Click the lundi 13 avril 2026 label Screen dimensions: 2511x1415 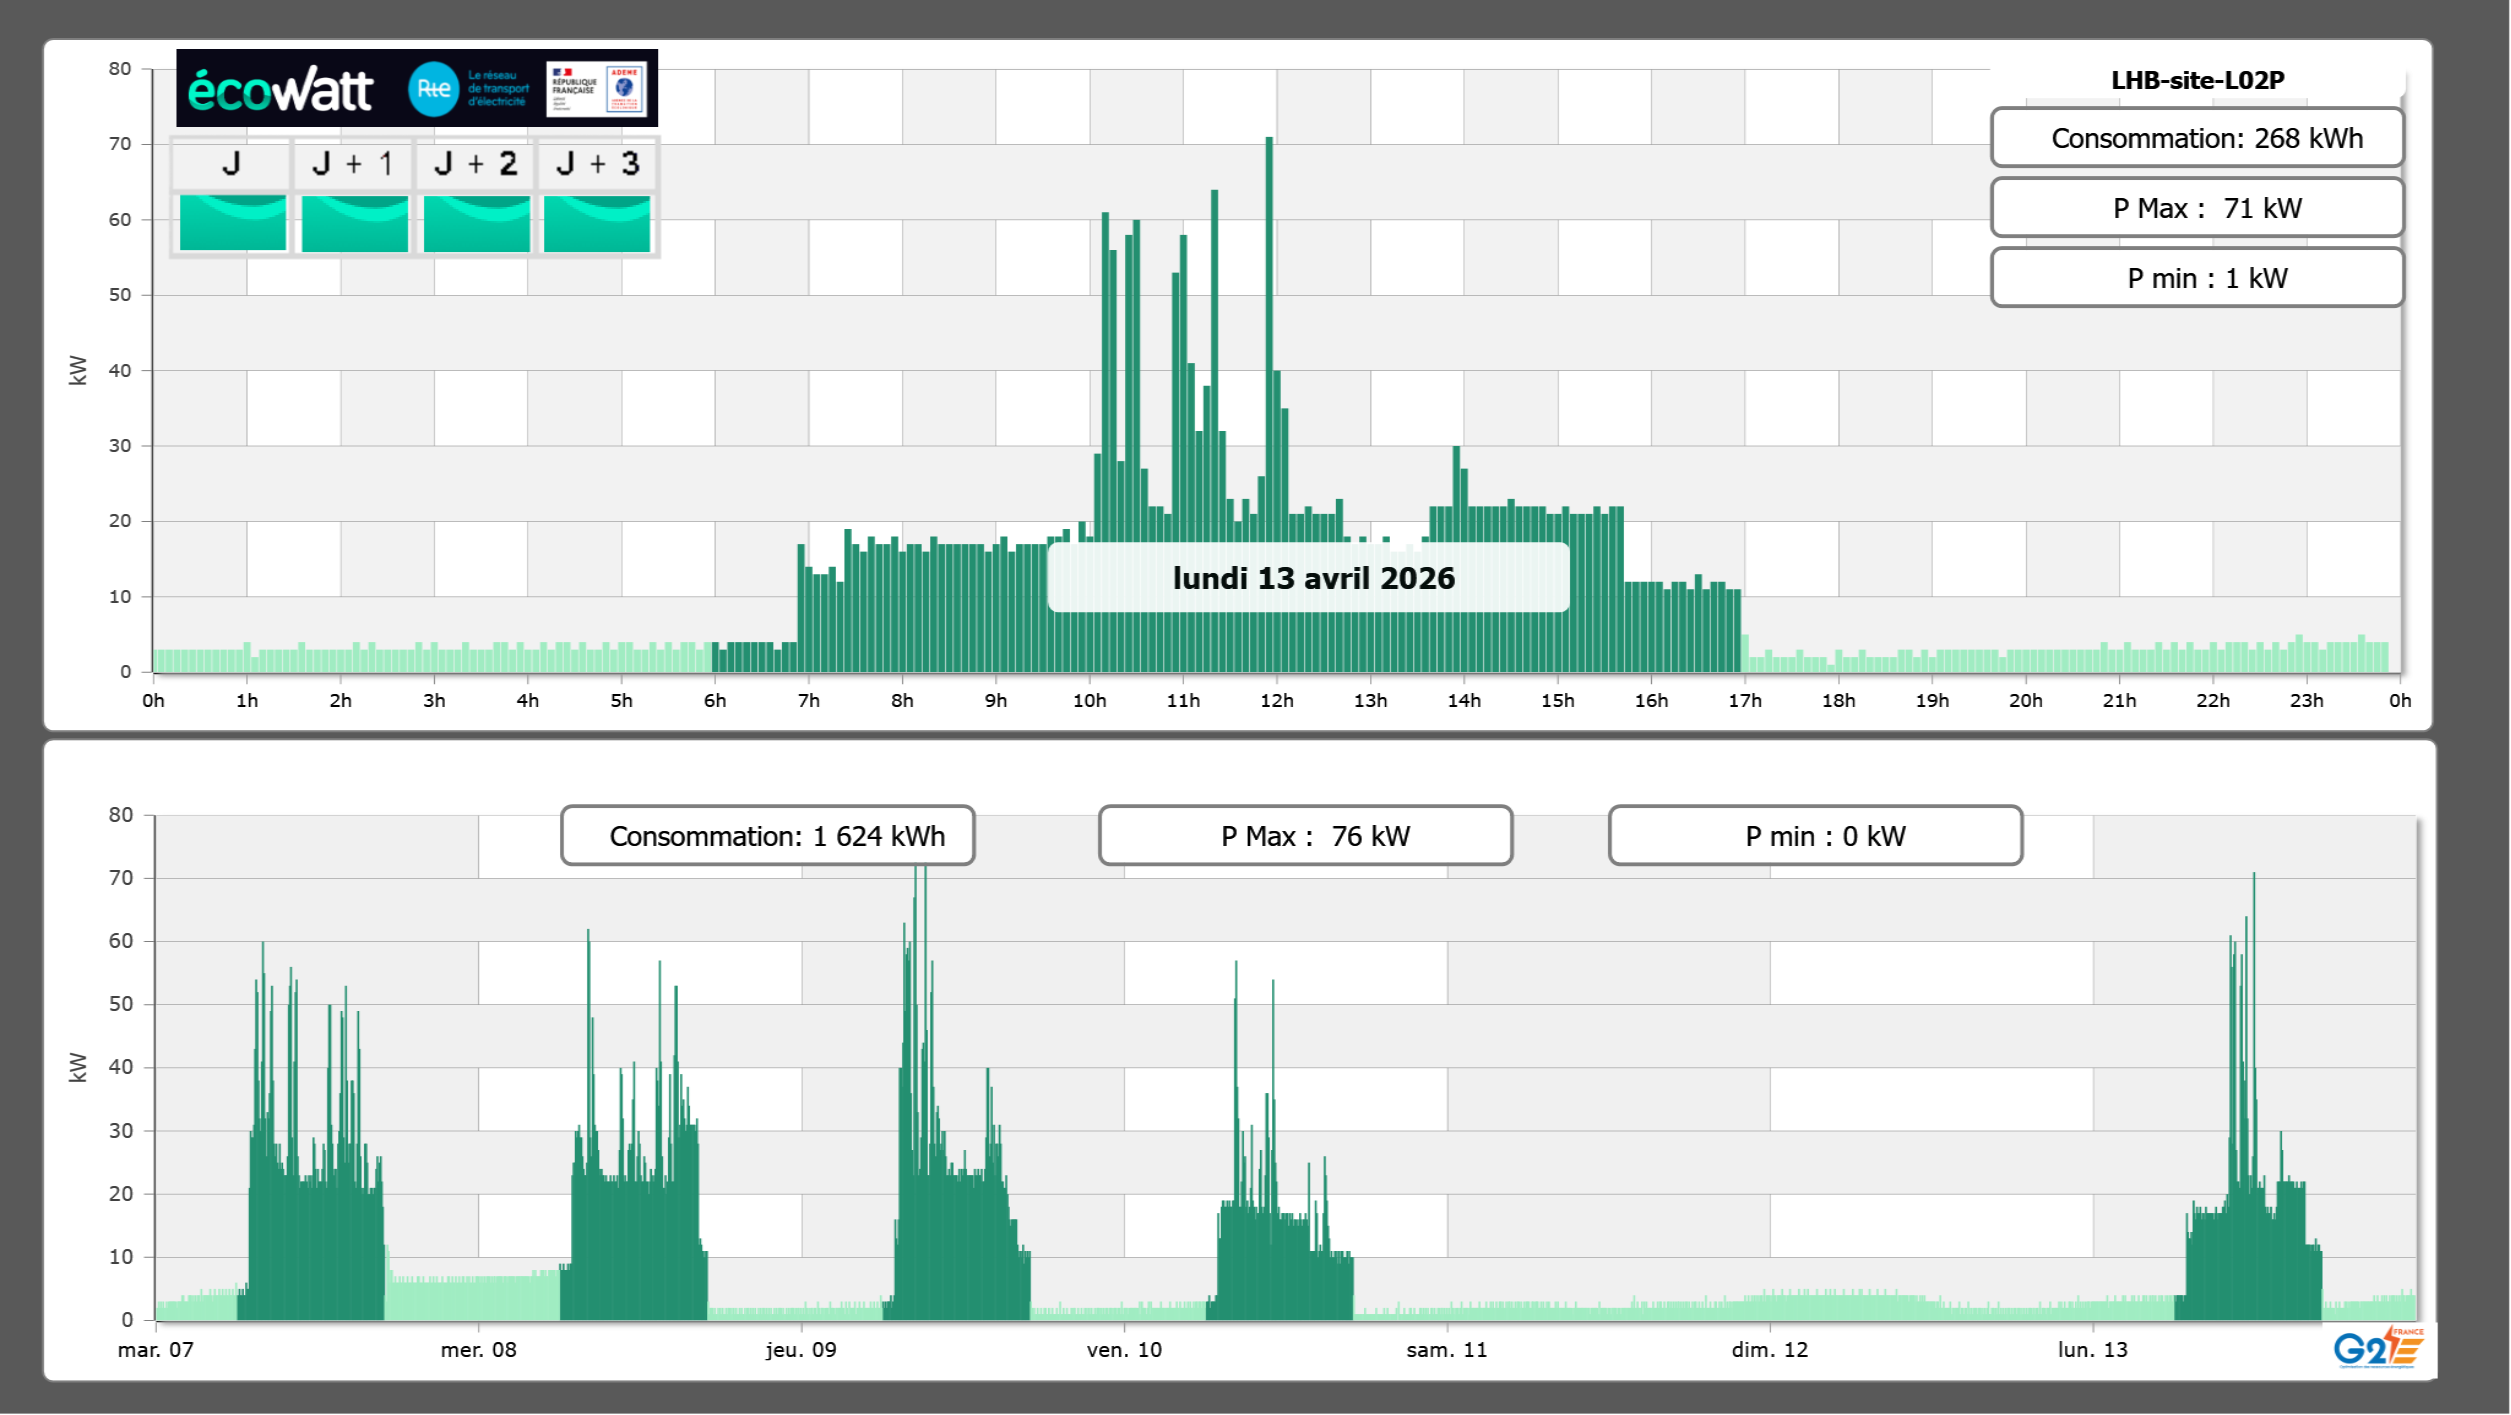(x=1311, y=578)
